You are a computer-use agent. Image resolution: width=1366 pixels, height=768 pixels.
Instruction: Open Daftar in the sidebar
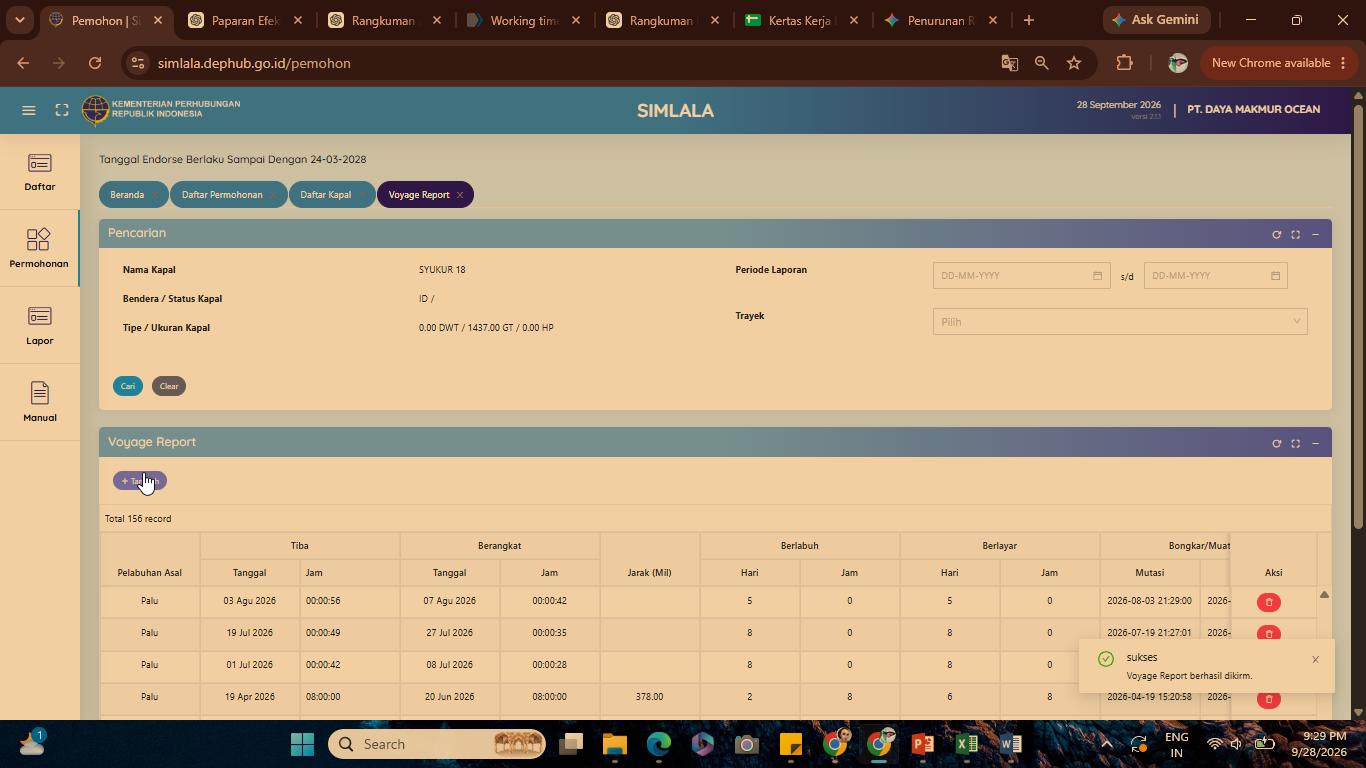[x=40, y=173]
